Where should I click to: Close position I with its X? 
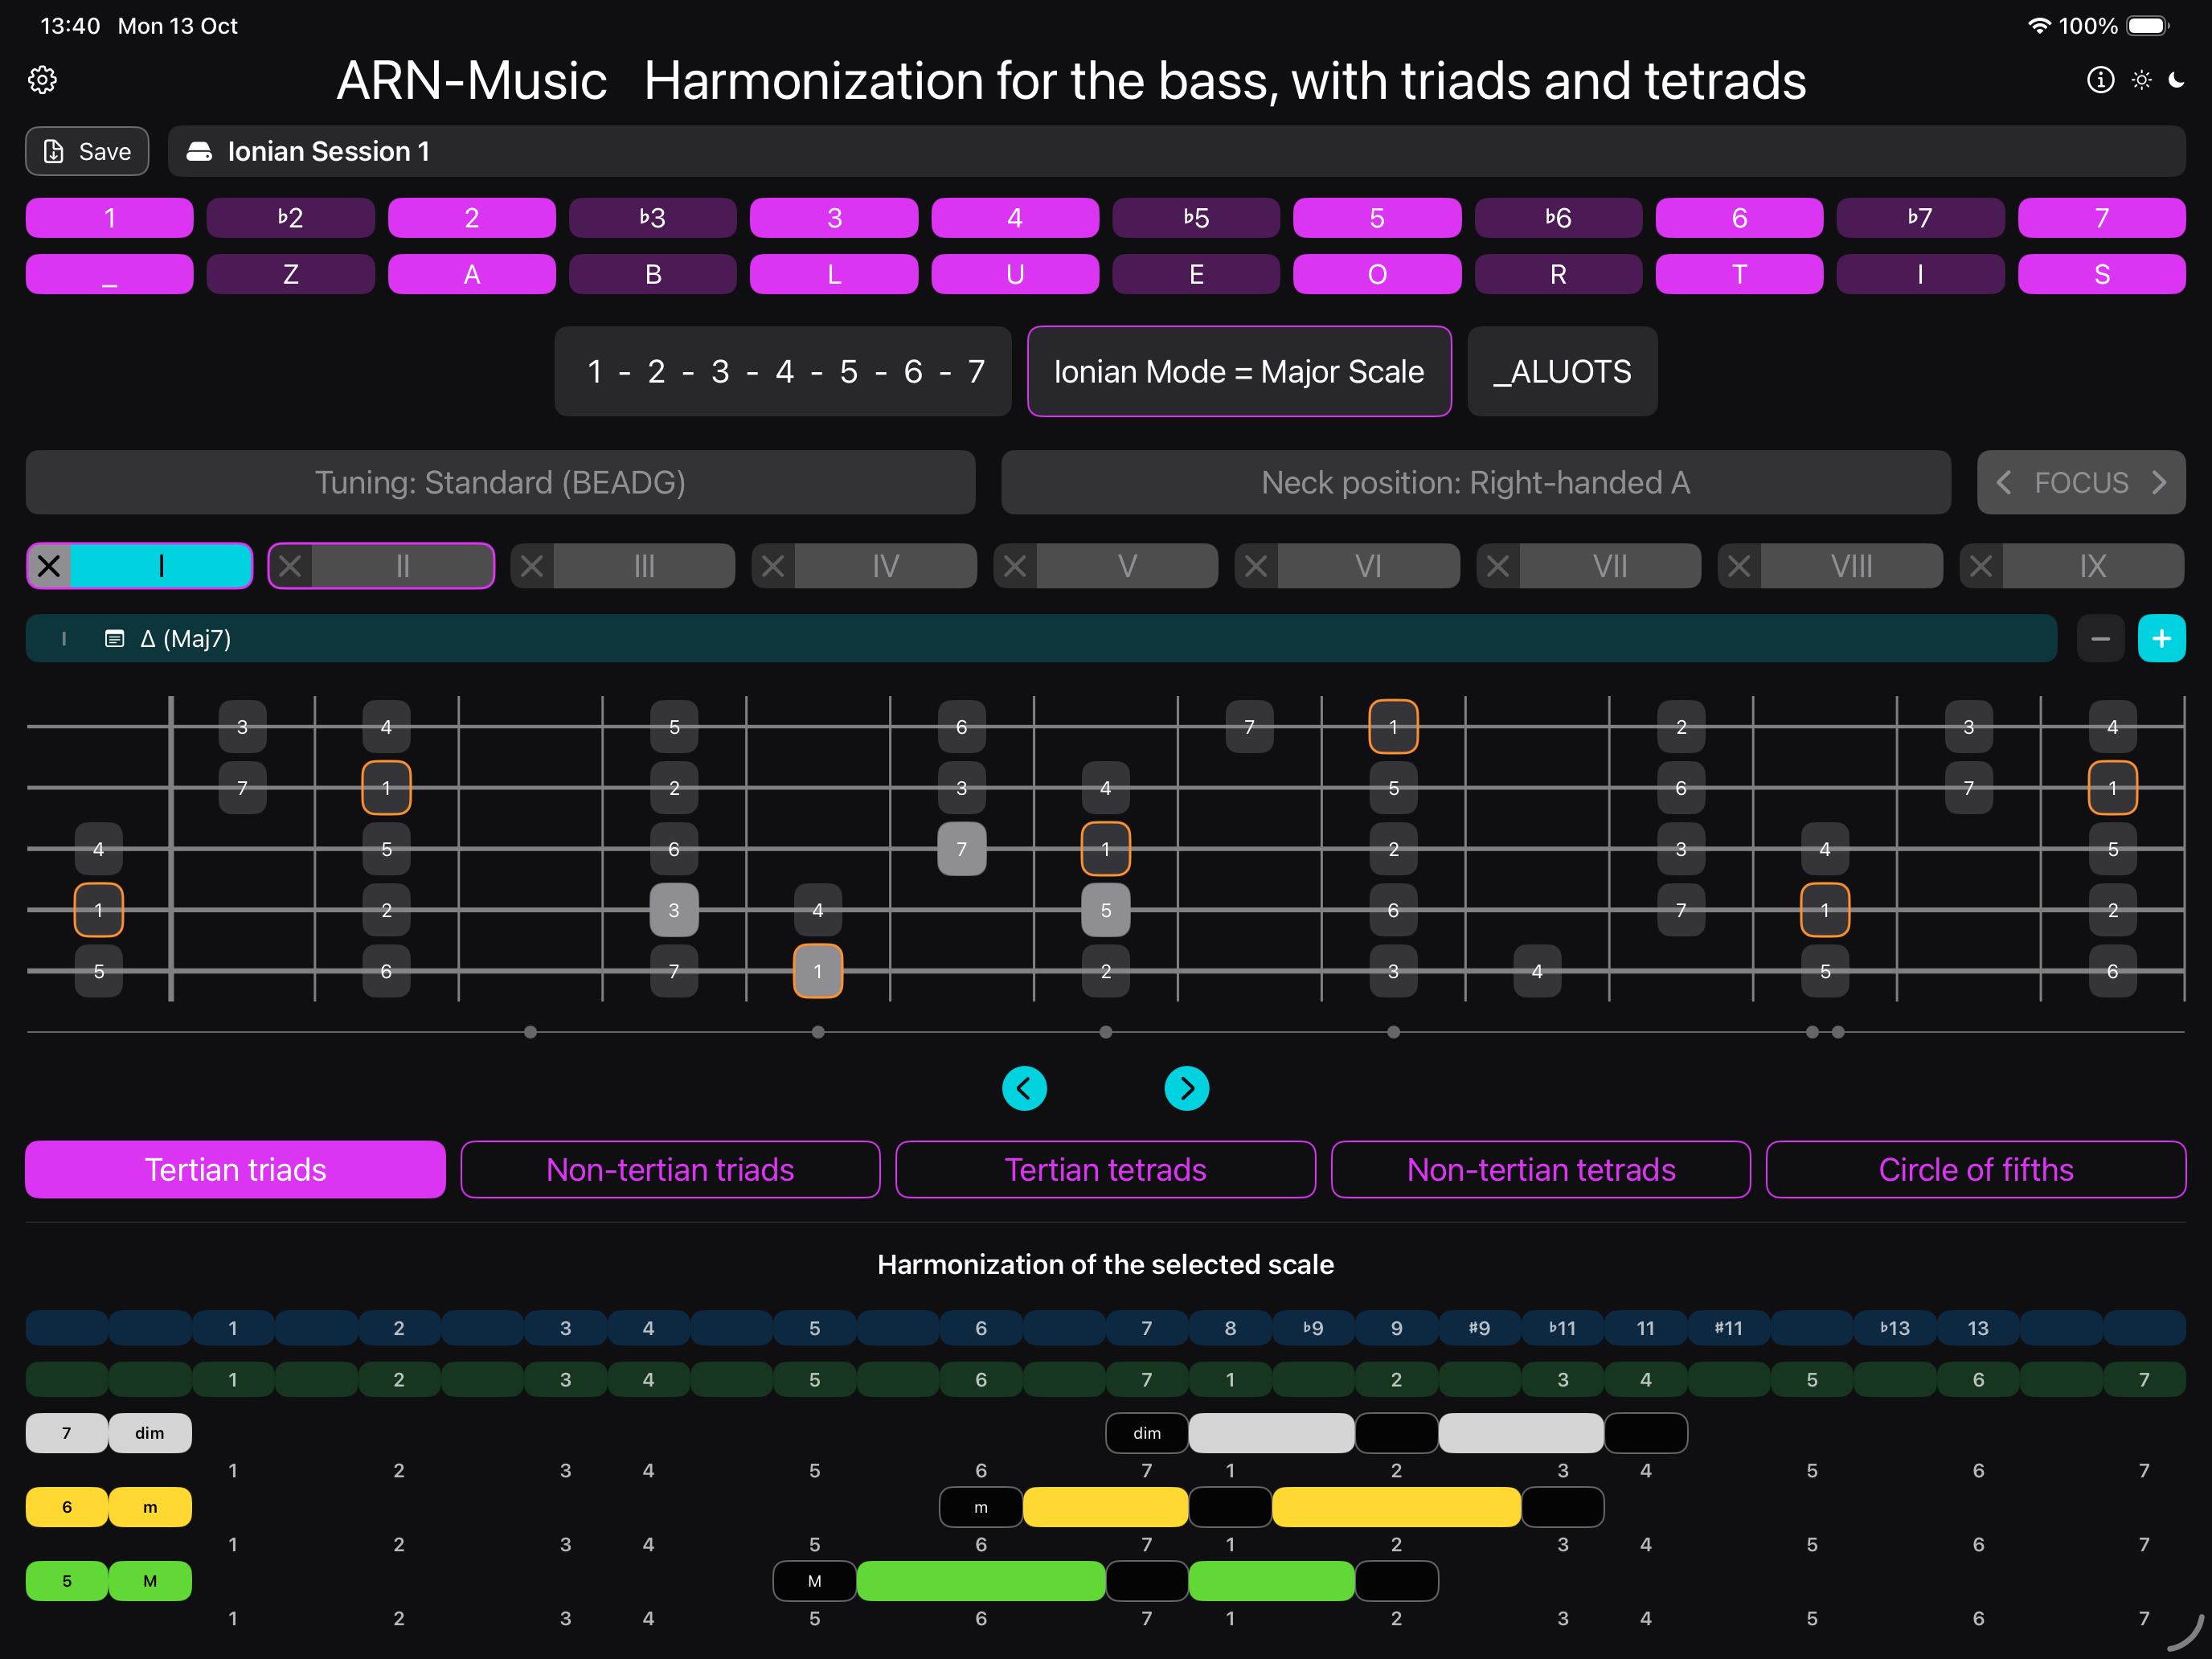(49, 566)
